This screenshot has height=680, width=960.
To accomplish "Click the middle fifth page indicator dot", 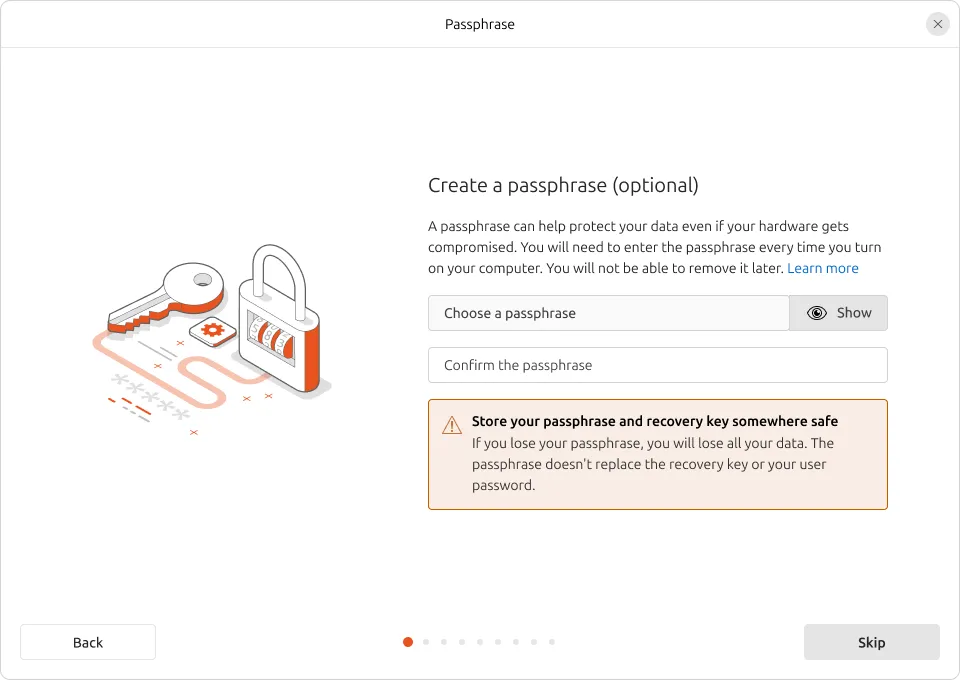I will (480, 642).
